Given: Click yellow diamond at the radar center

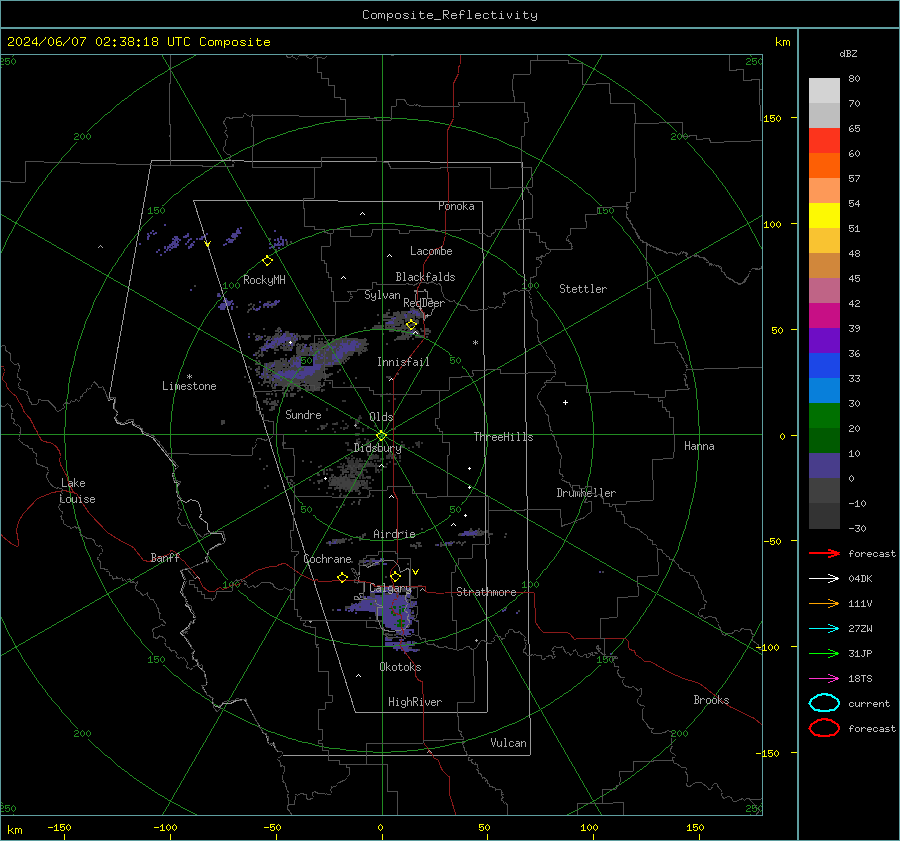Looking at the screenshot, I should click(382, 436).
